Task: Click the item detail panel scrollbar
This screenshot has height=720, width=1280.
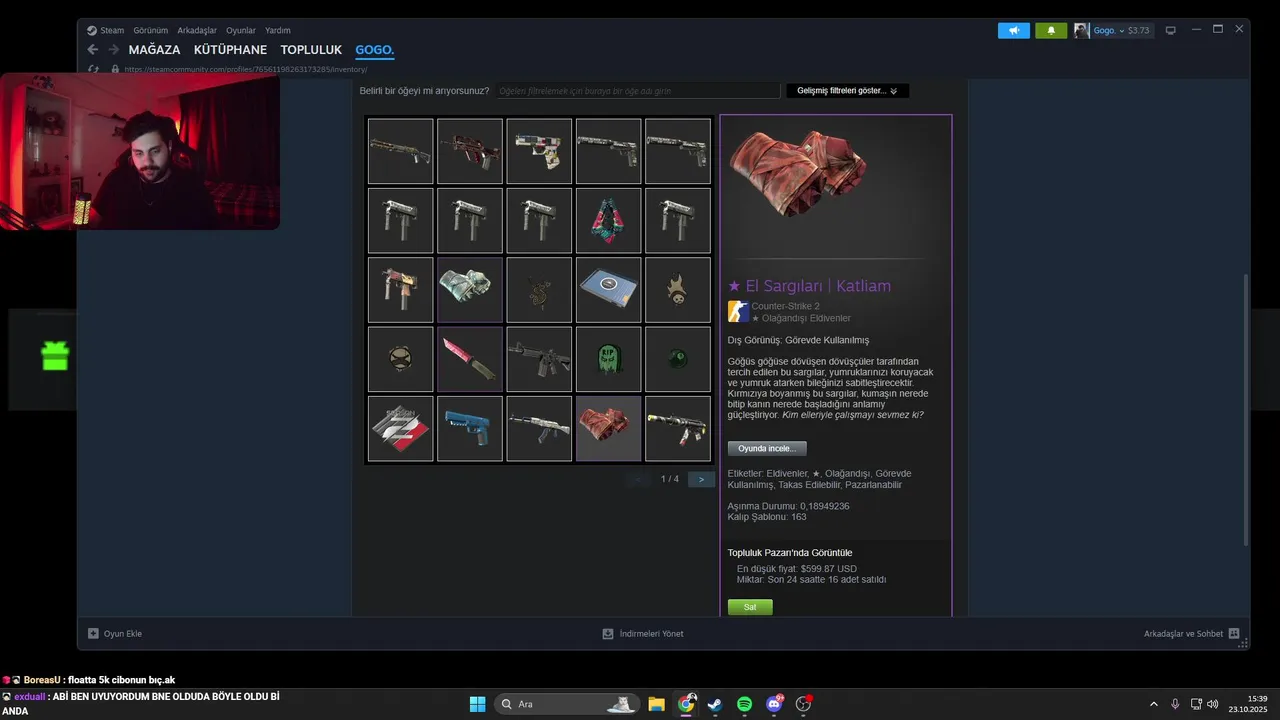Action: (1245, 410)
